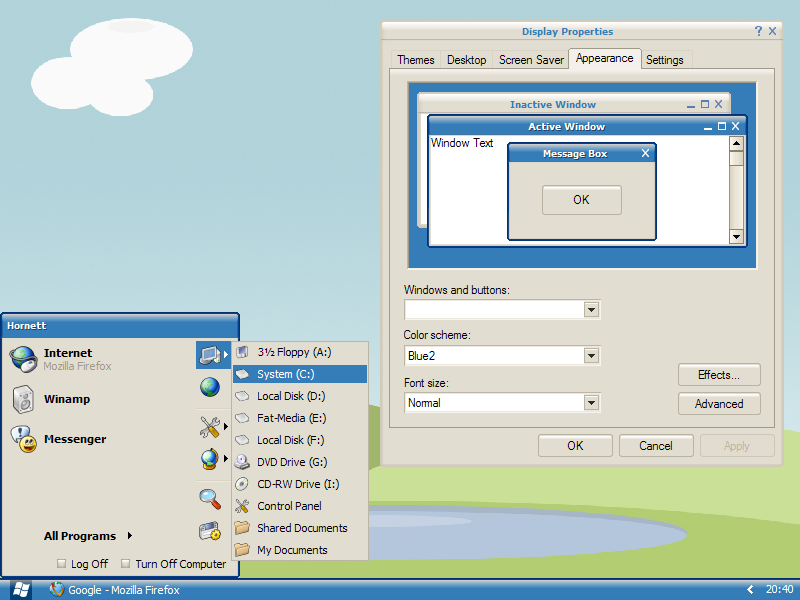800x600 pixels.
Task: Click My Computer icon in Start menu
Action: pyautogui.click(x=210, y=354)
